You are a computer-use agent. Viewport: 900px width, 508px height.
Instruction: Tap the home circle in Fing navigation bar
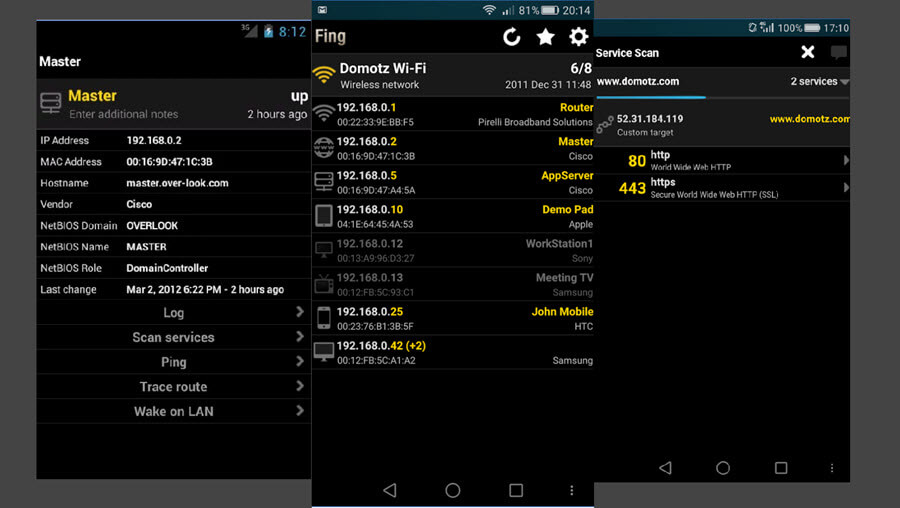pos(453,490)
